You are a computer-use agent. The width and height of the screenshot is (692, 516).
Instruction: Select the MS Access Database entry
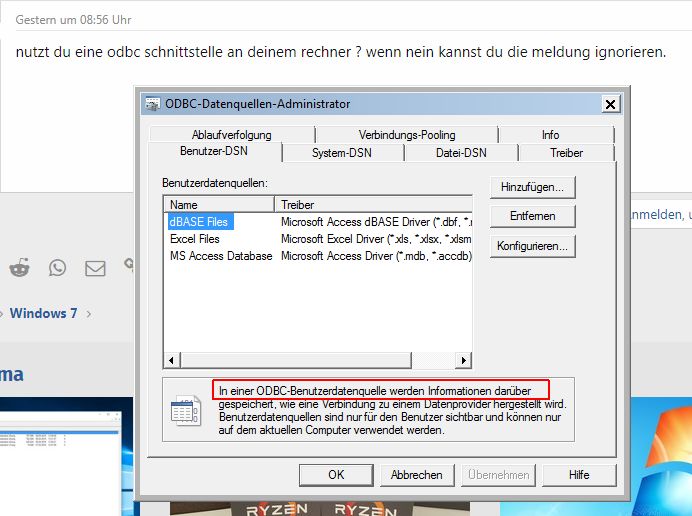pos(221,256)
